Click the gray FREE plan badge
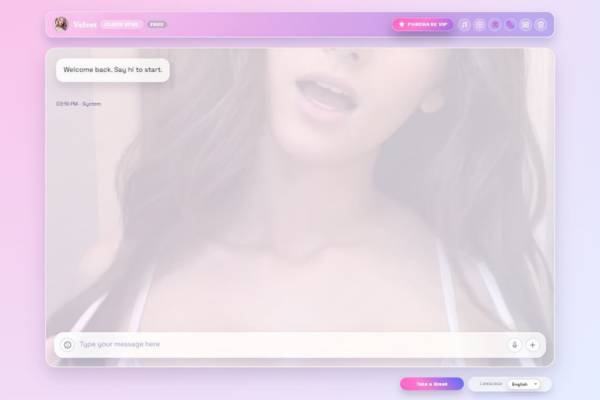The height and width of the screenshot is (400, 600). click(157, 24)
